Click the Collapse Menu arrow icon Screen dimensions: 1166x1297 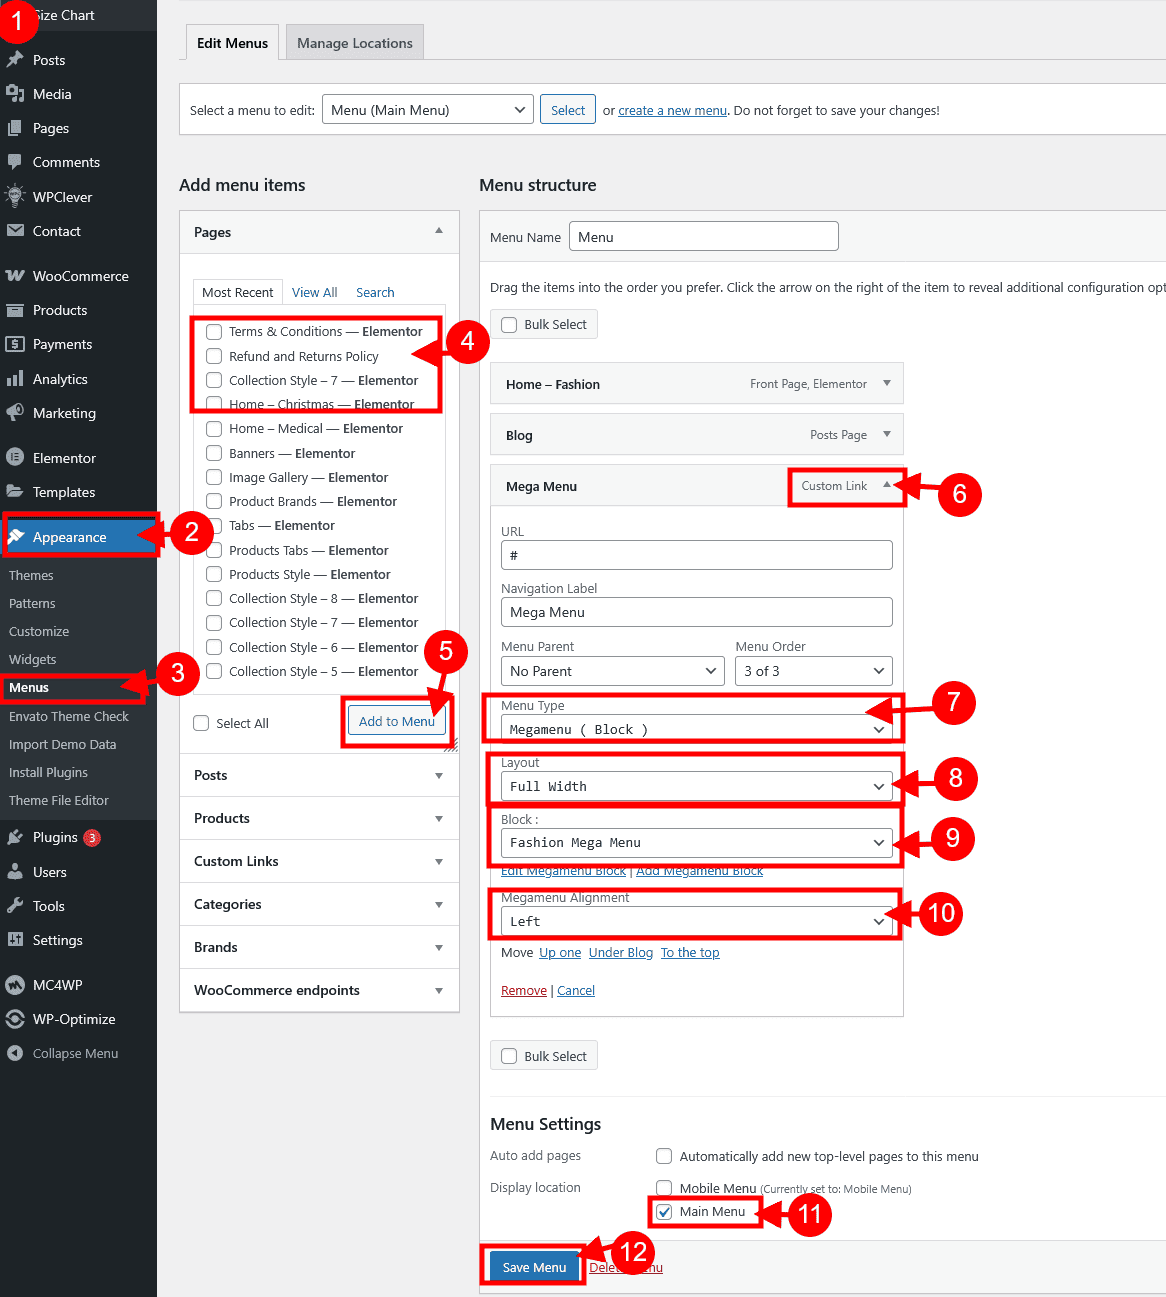(15, 1053)
